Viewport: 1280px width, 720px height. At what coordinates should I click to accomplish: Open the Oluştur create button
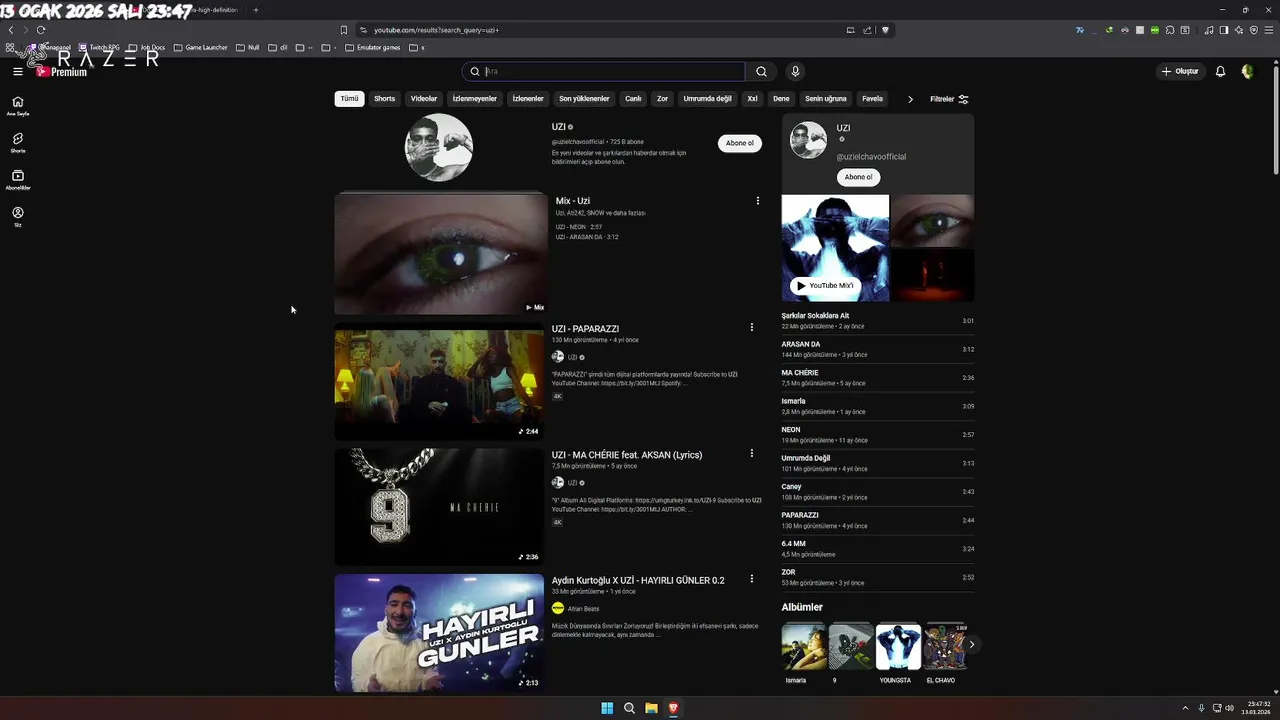click(1180, 71)
